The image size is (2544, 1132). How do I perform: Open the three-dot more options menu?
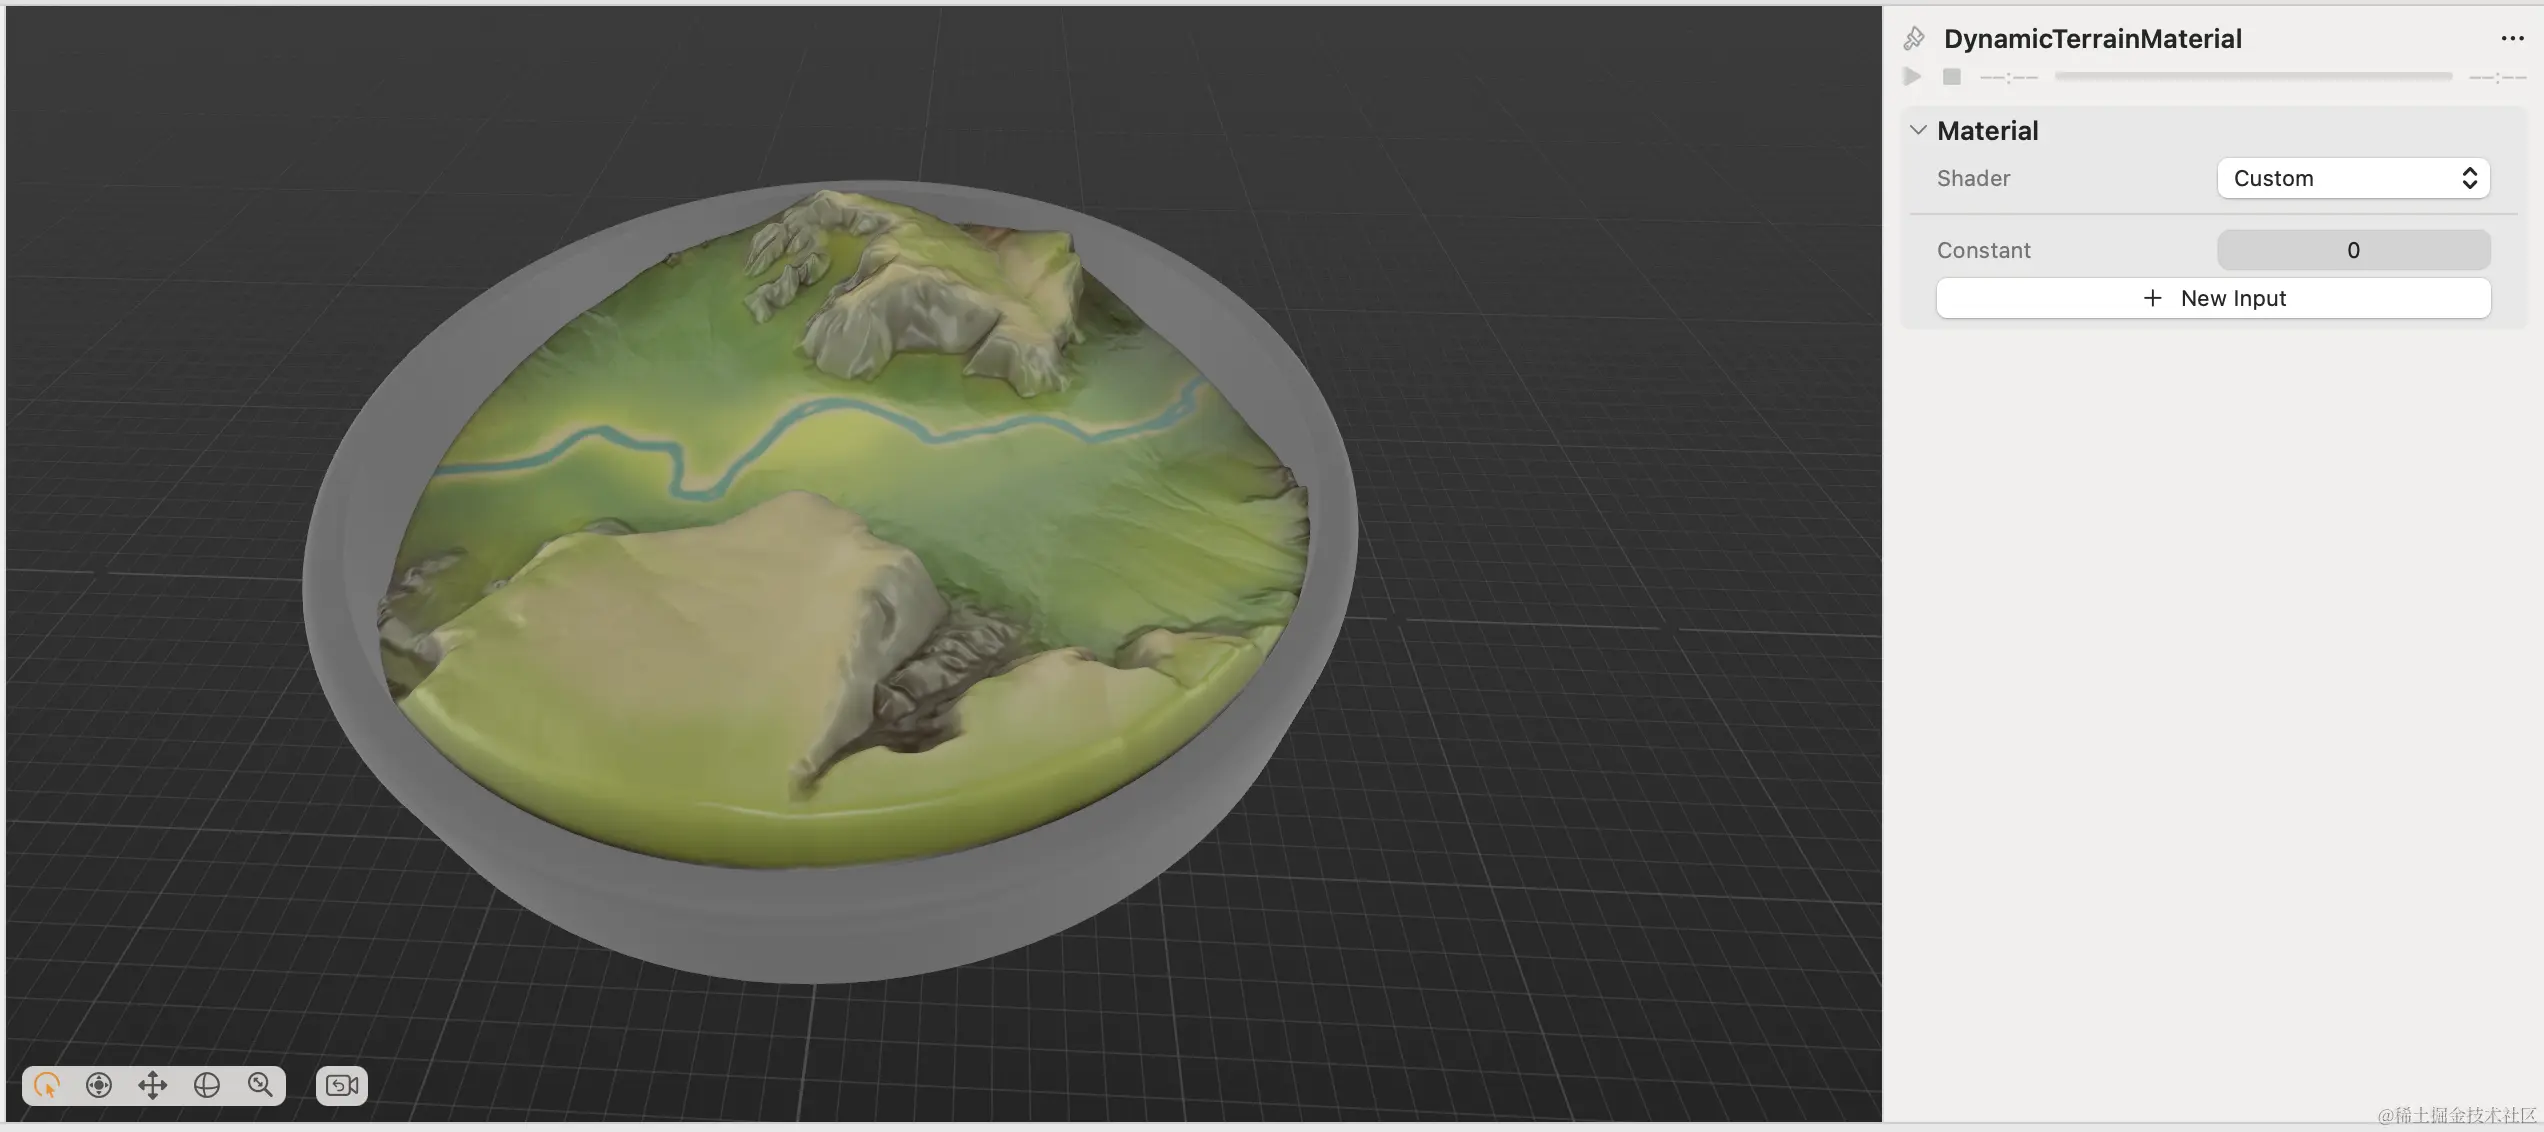(x=2512, y=39)
